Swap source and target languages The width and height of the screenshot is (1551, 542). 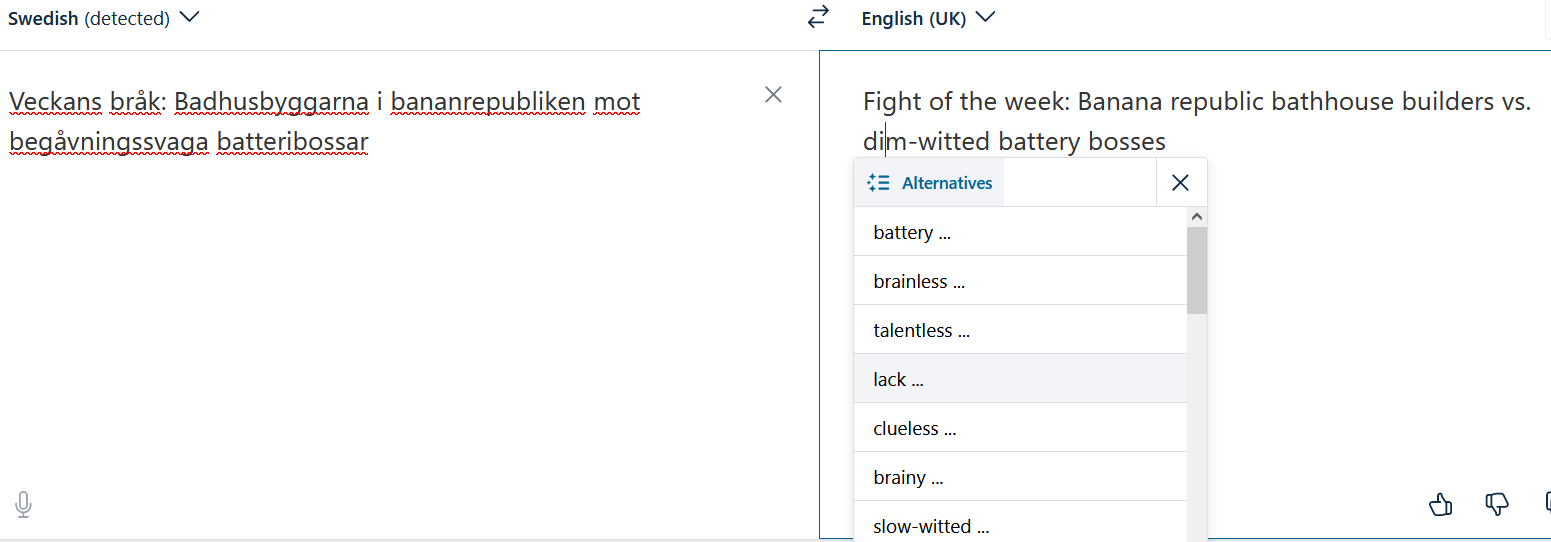(819, 17)
